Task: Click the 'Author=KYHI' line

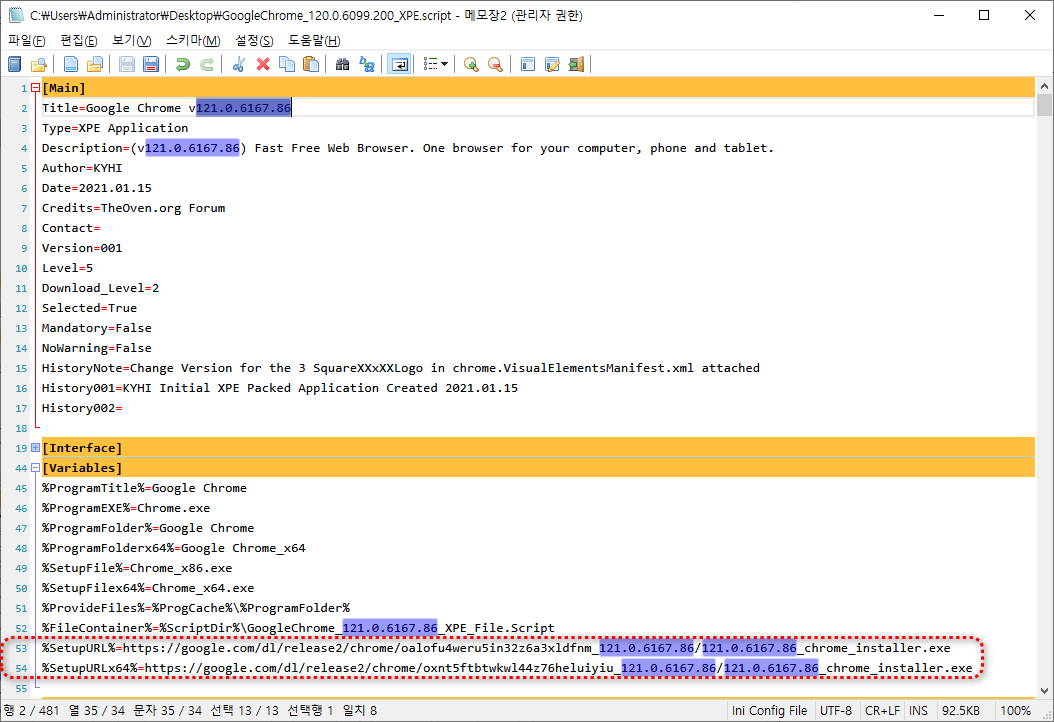Action: coord(82,168)
